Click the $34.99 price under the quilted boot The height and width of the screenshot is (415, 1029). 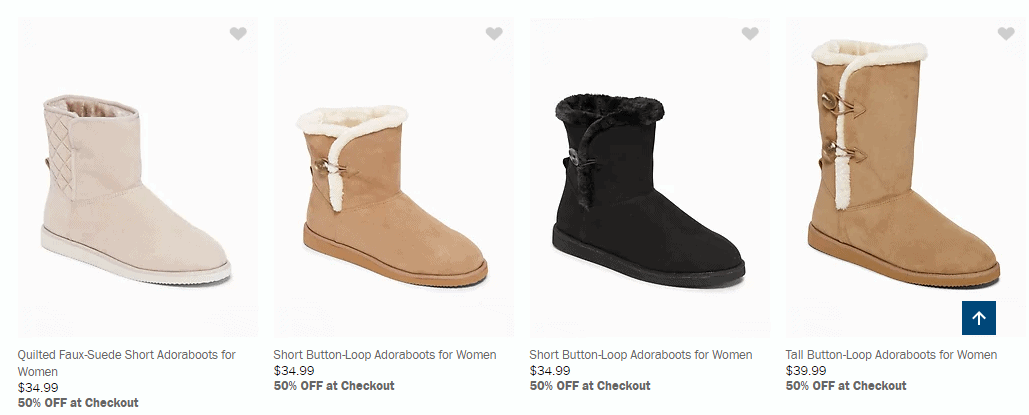coord(38,388)
